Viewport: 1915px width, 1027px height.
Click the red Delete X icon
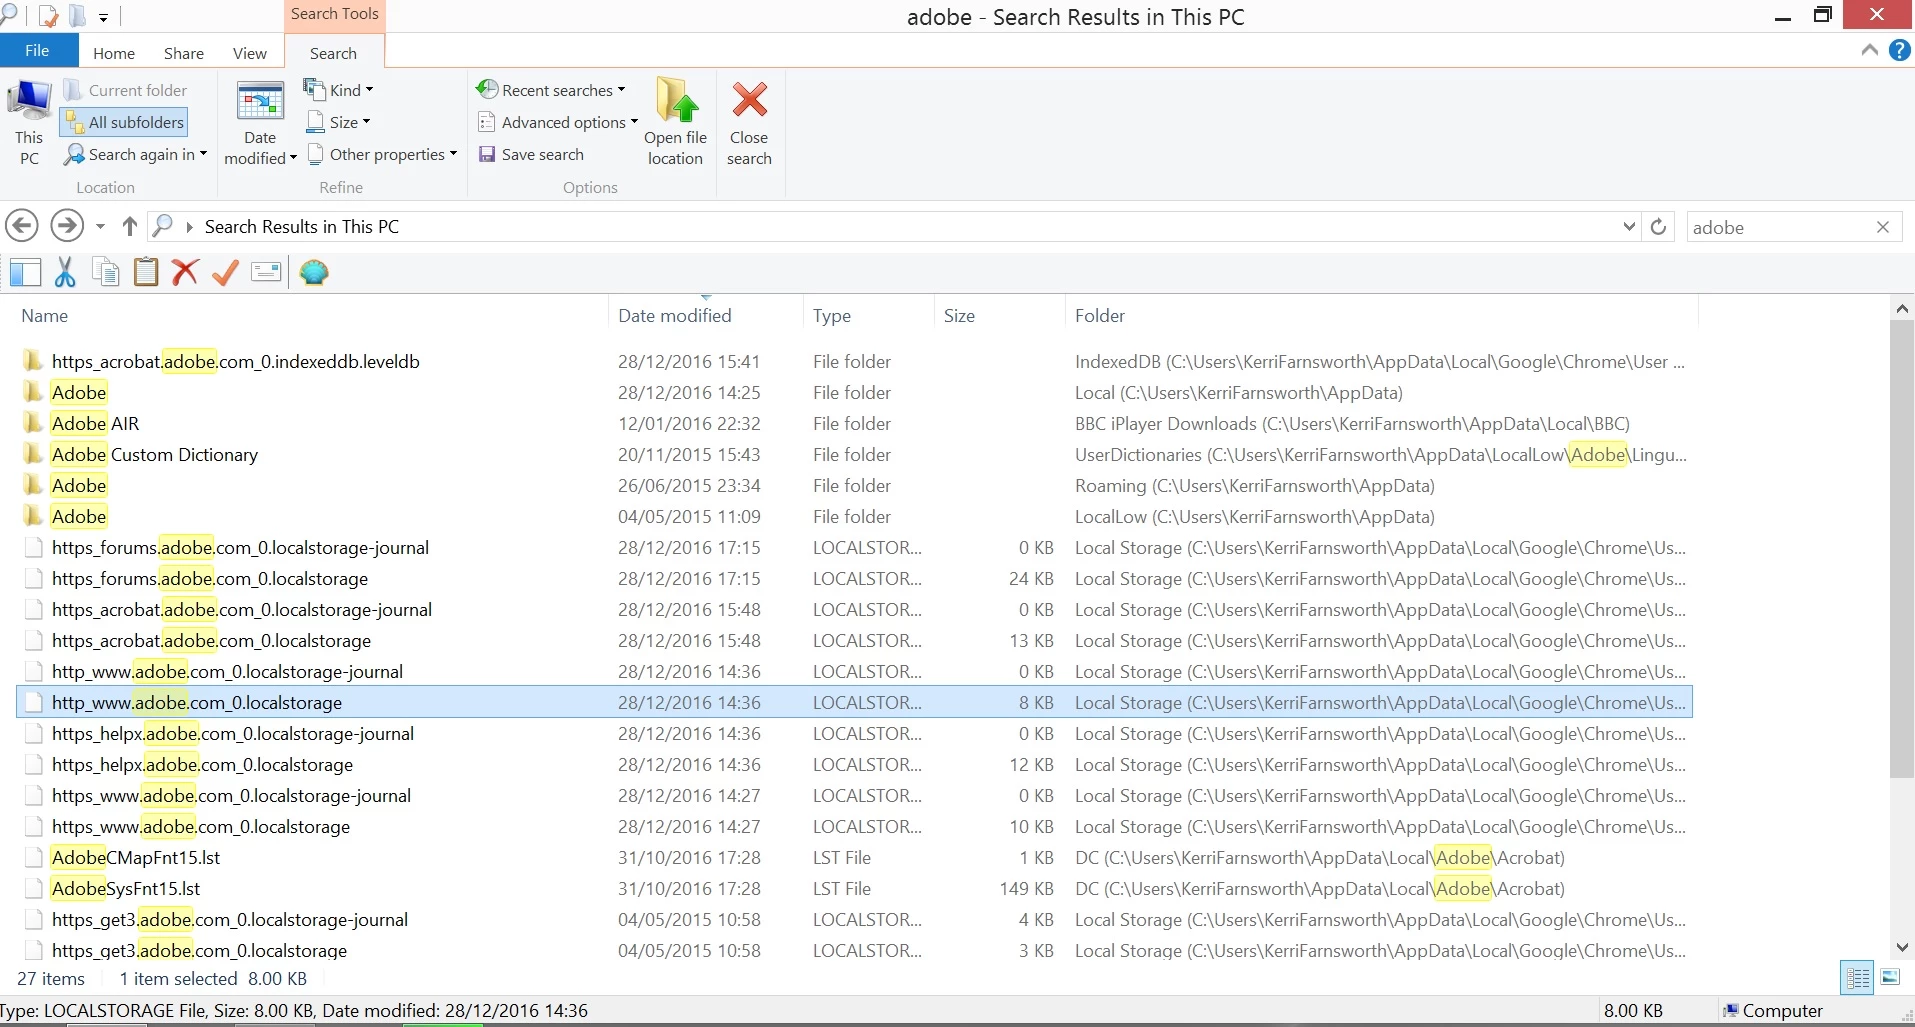tap(185, 272)
